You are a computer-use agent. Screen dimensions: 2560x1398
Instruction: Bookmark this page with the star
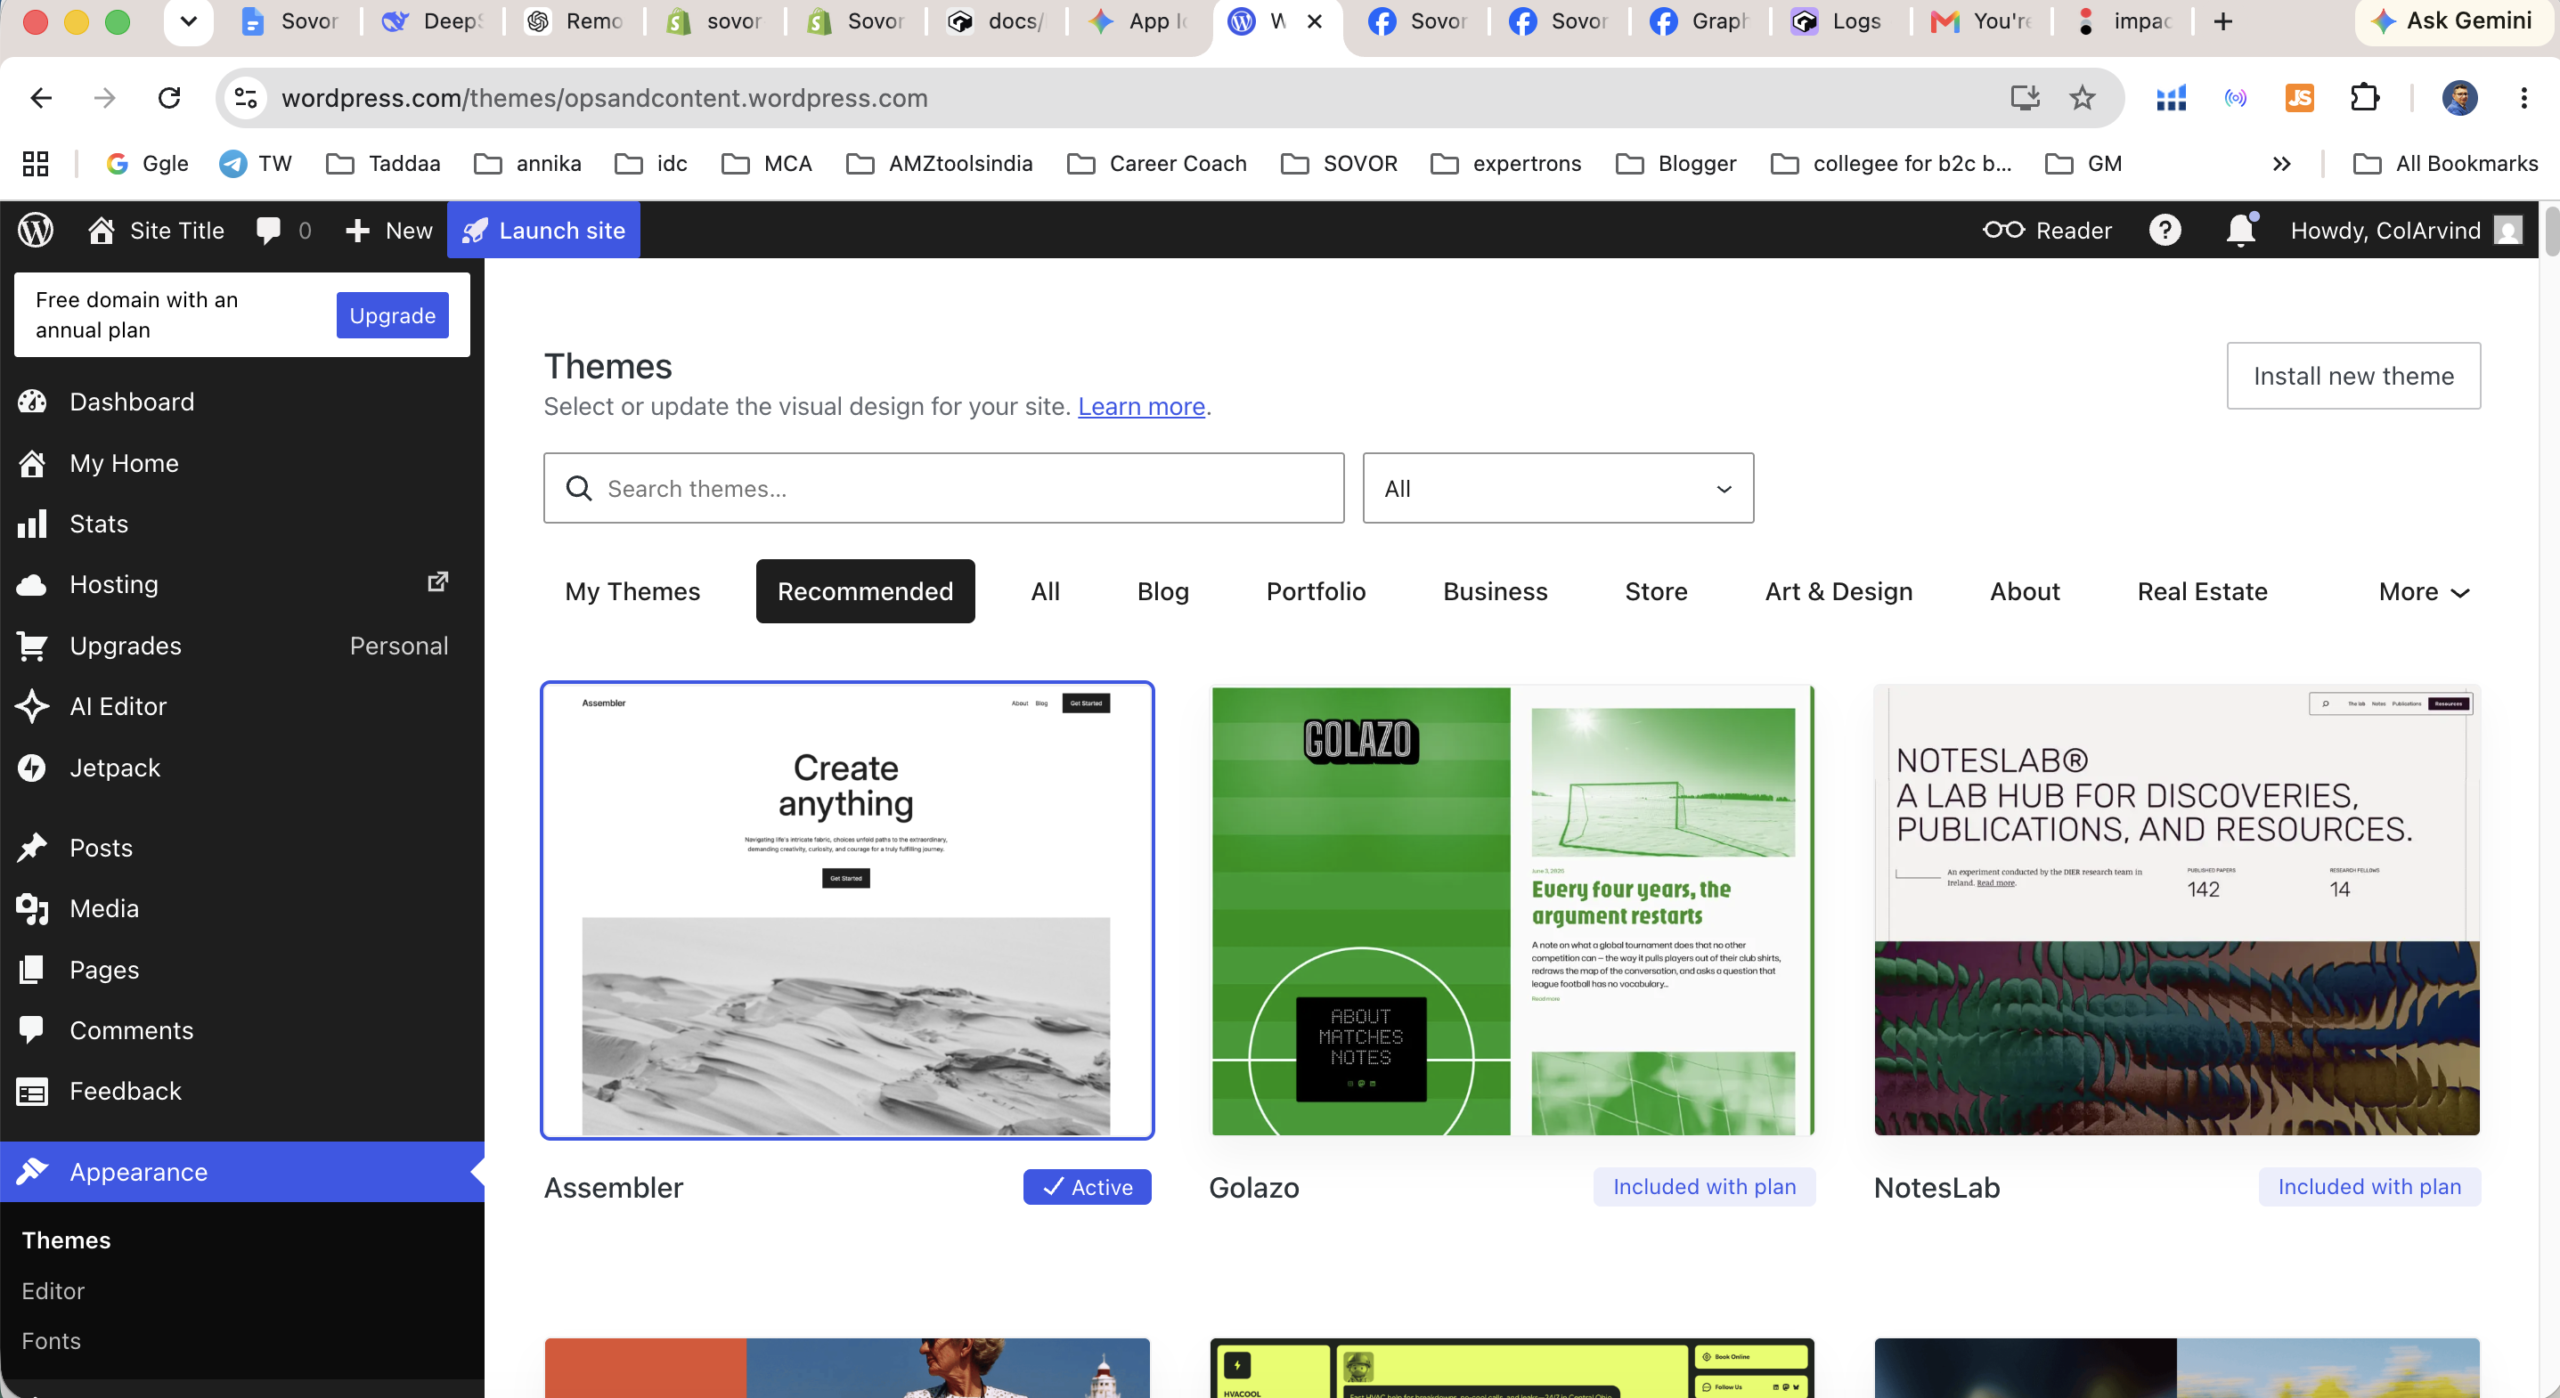pos(2082,98)
